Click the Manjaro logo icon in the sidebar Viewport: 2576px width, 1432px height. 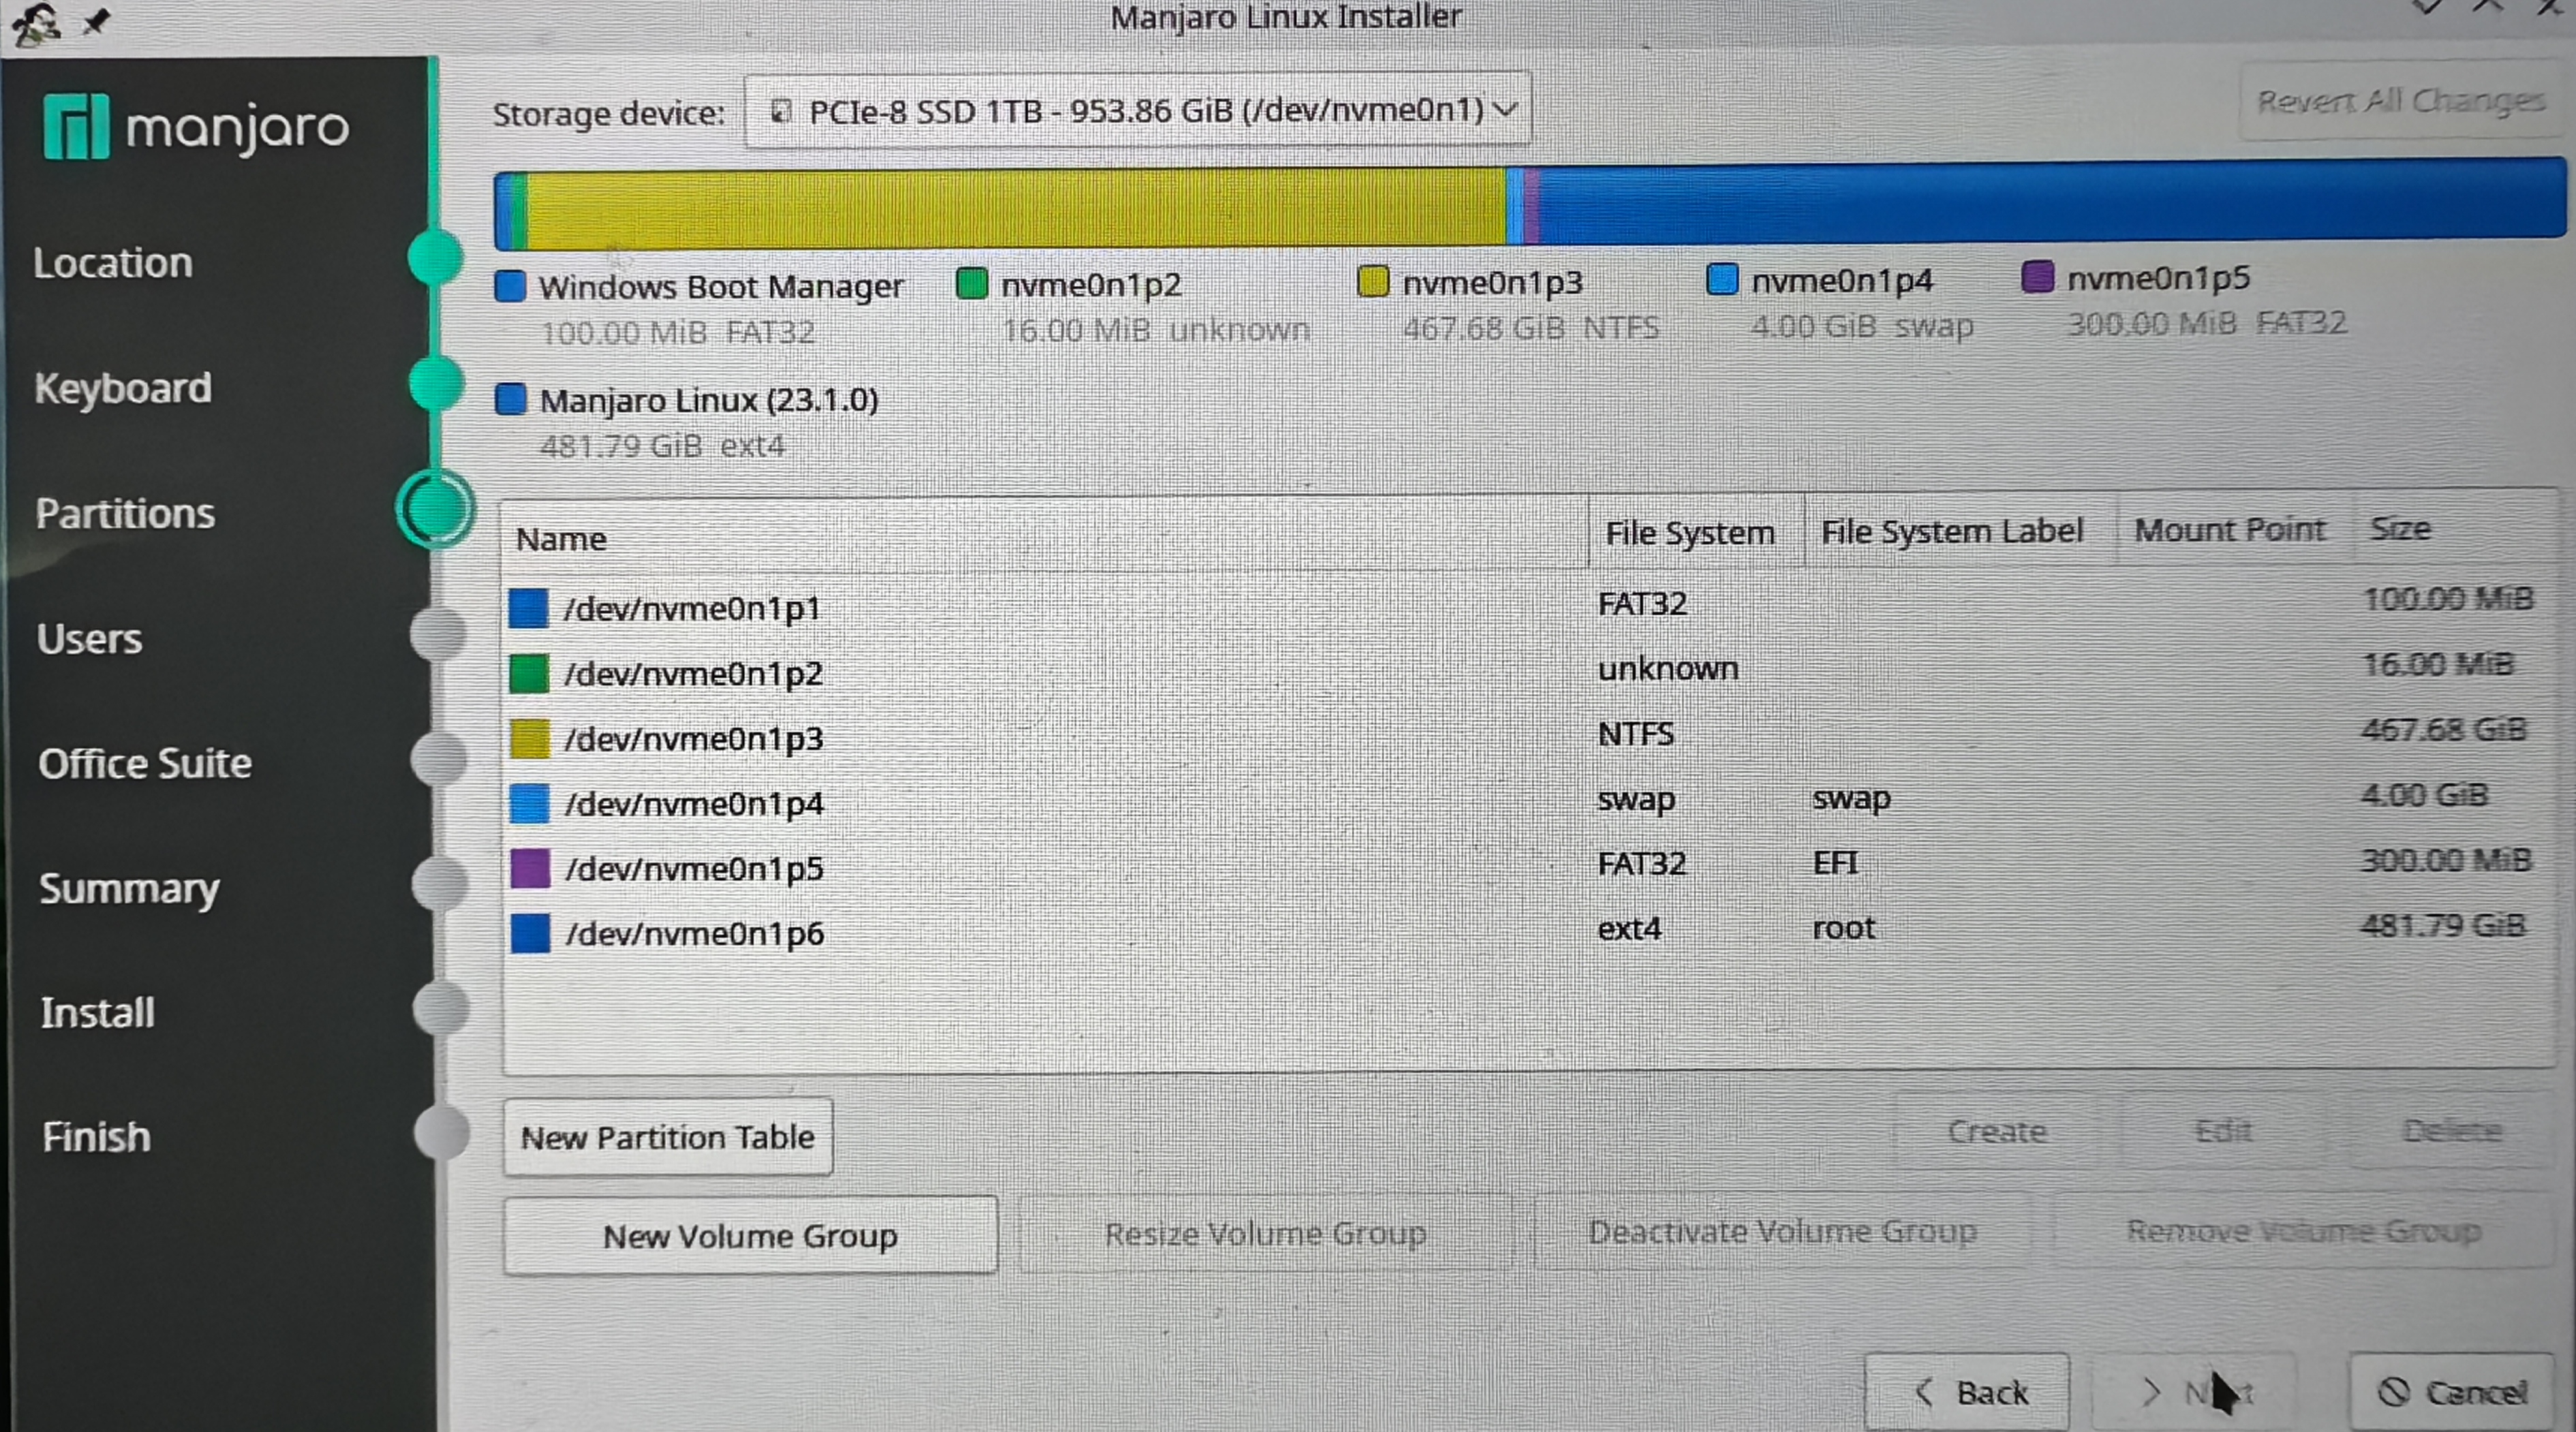pos(76,127)
